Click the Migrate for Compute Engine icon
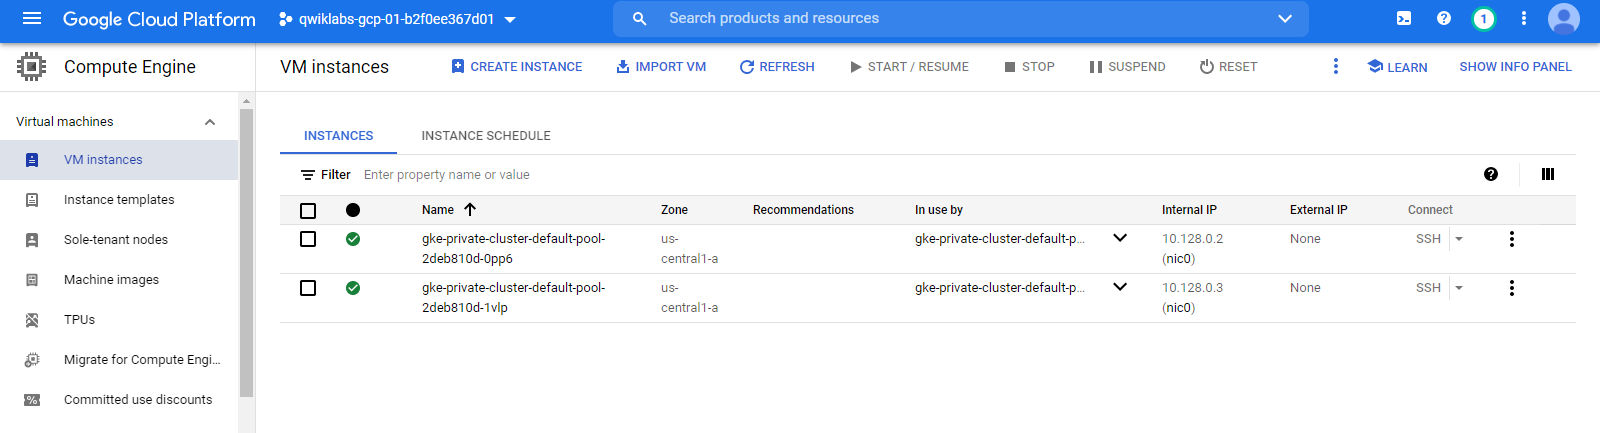Viewport: 1600px width, 433px height. (32, 360)
